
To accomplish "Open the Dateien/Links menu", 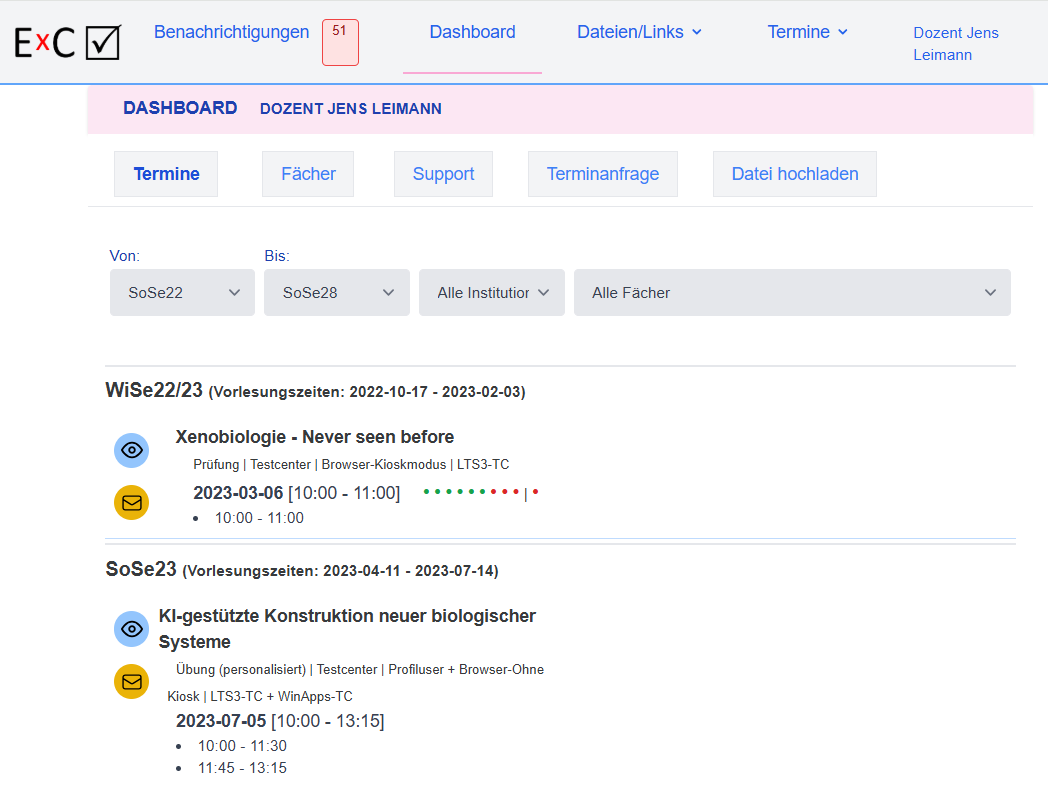I will tap(639, 32).
